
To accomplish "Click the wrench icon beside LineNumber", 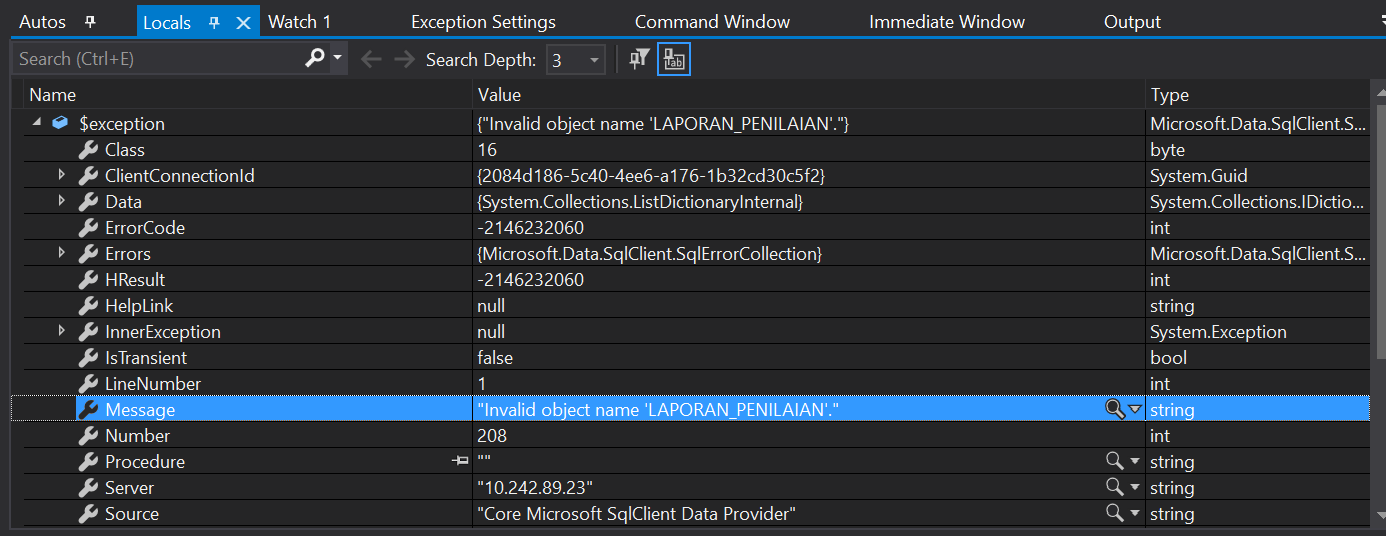I will (88, 384).
